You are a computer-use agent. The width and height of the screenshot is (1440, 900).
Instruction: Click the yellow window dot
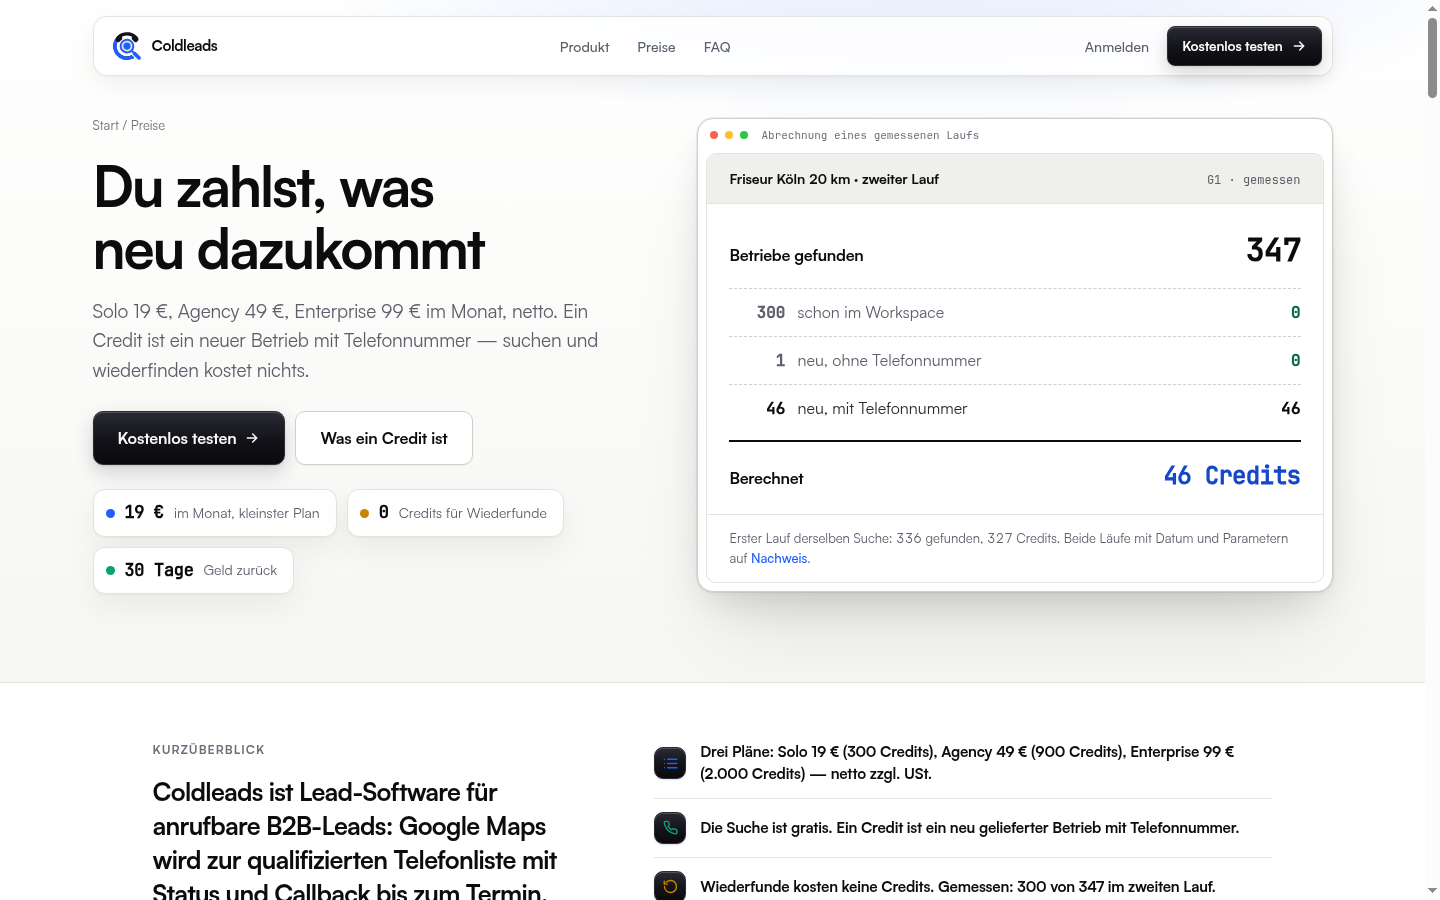pos(729,135)
